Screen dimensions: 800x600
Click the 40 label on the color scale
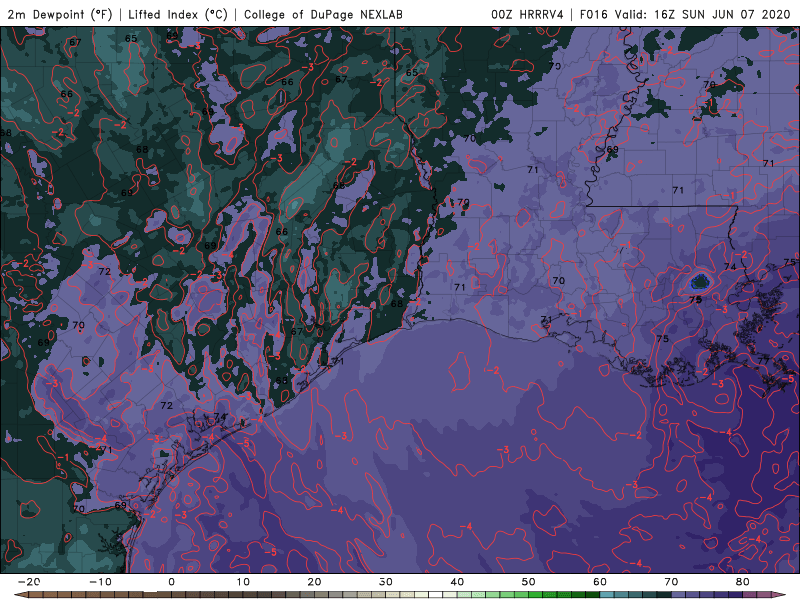pyautogui.click(x=457, y=582)
